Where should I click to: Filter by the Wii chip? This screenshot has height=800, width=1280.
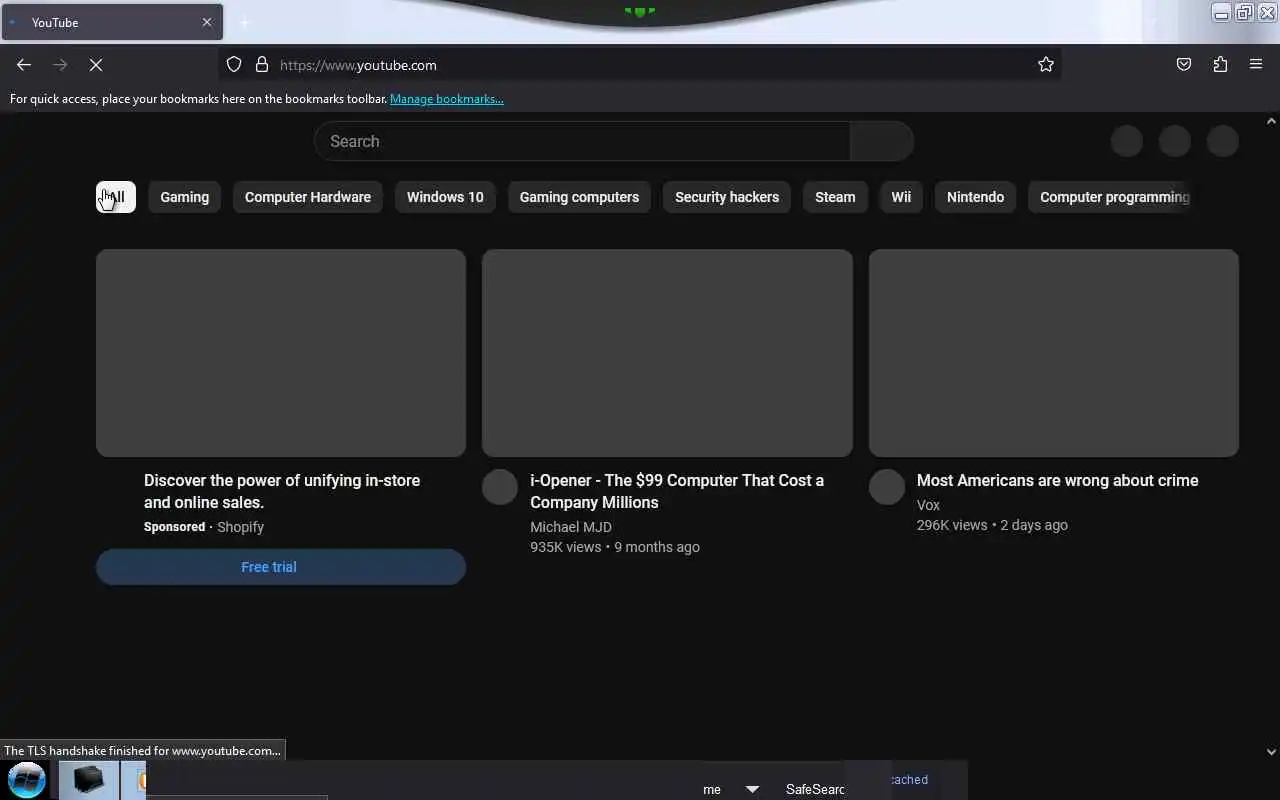(901, 197)
